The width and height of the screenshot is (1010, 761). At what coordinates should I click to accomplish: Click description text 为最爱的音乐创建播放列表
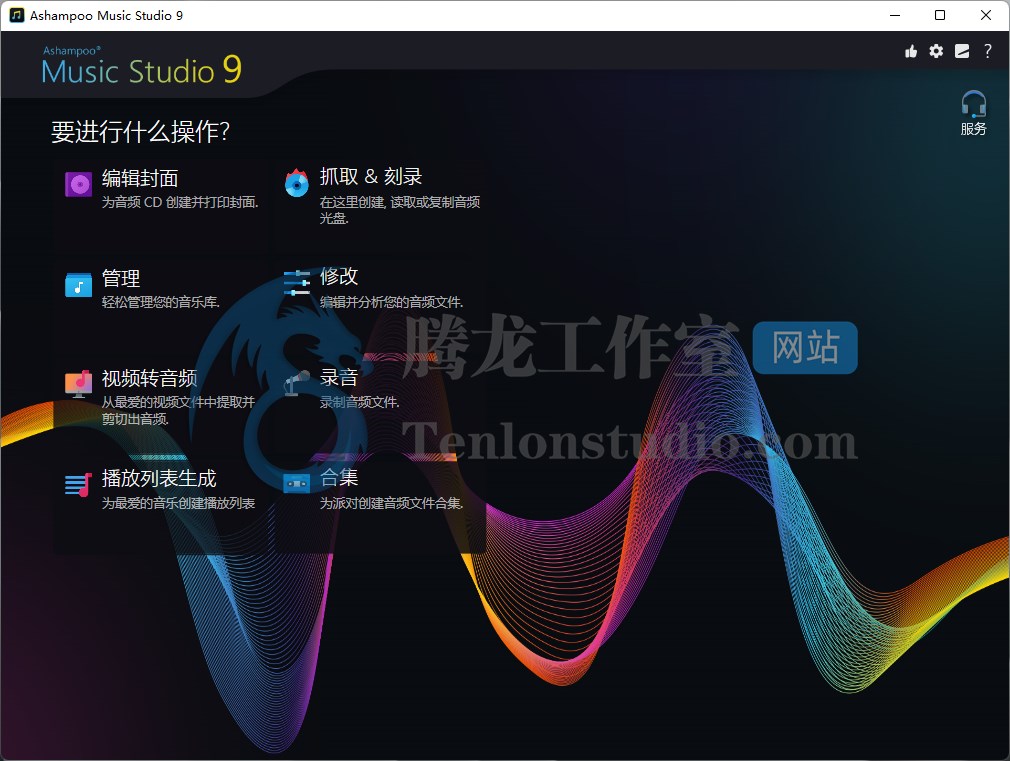click(178, 503)
